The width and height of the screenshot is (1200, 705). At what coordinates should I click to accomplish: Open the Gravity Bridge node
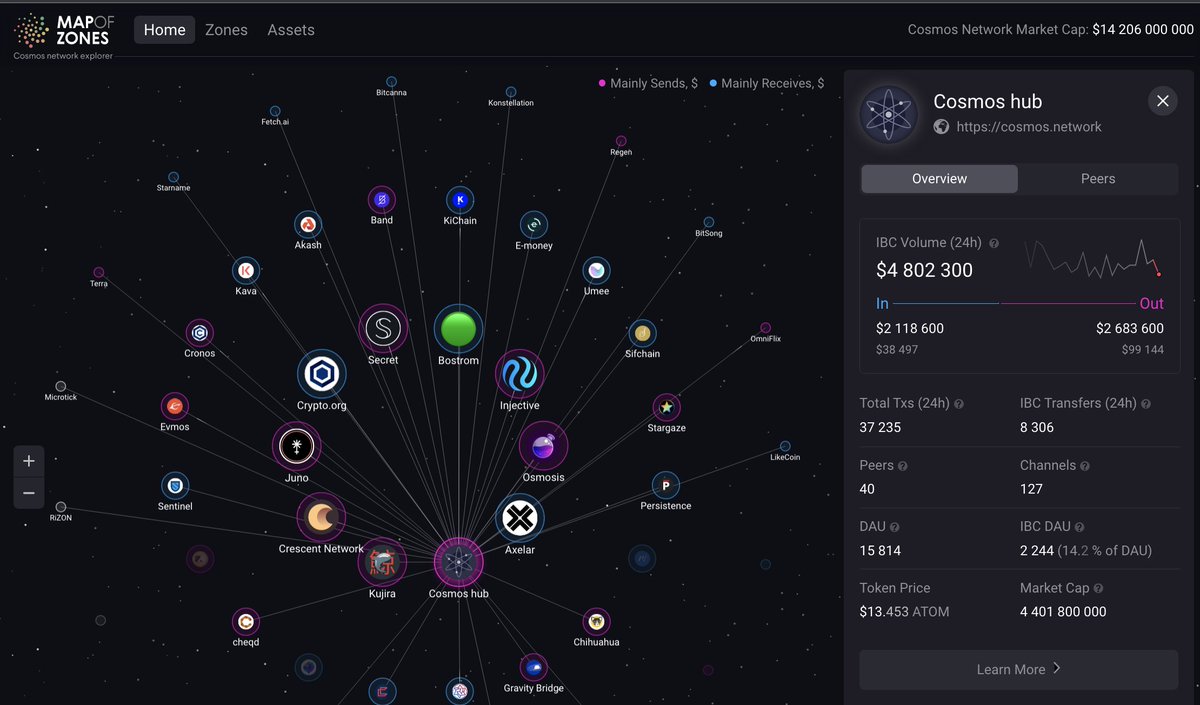533,668
